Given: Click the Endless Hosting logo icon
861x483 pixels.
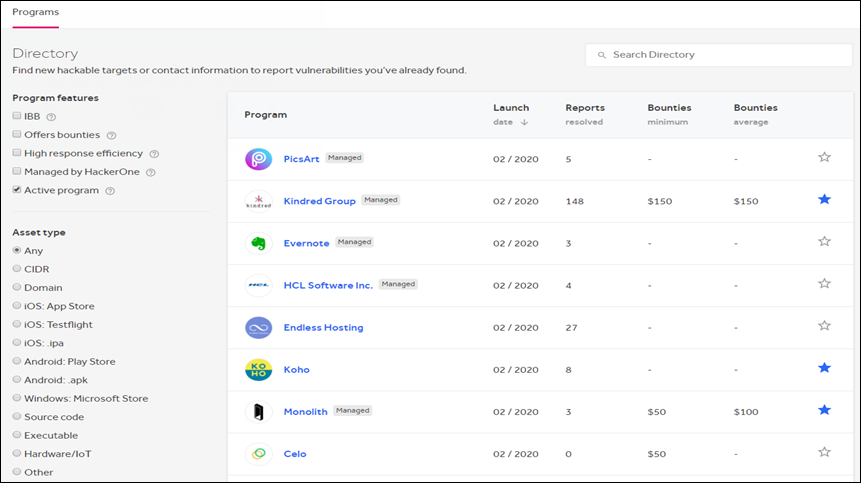Looking at the screenshot, I should (258, 327).
